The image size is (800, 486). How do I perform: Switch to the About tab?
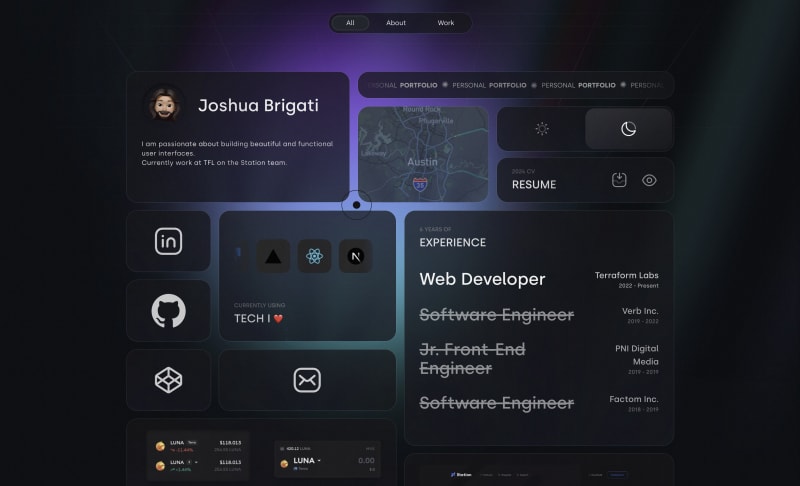click(396, 23)
